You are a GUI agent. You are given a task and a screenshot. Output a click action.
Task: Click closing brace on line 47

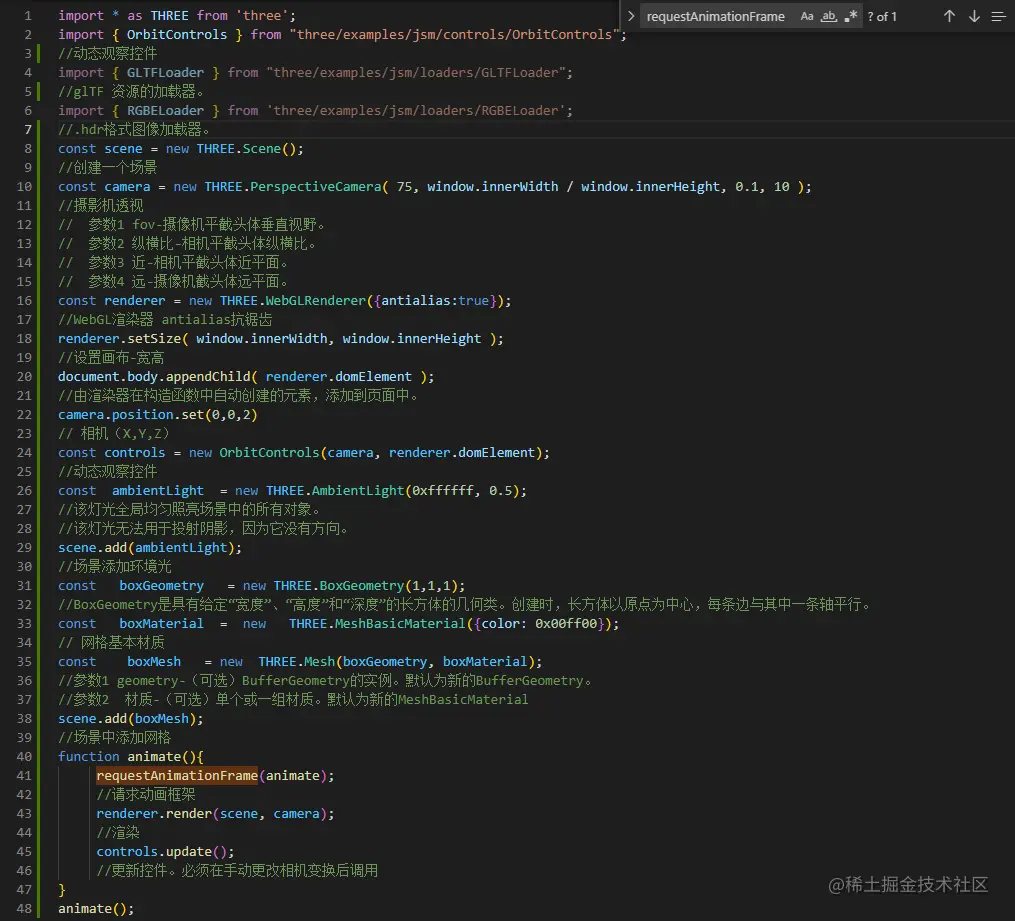61,890
